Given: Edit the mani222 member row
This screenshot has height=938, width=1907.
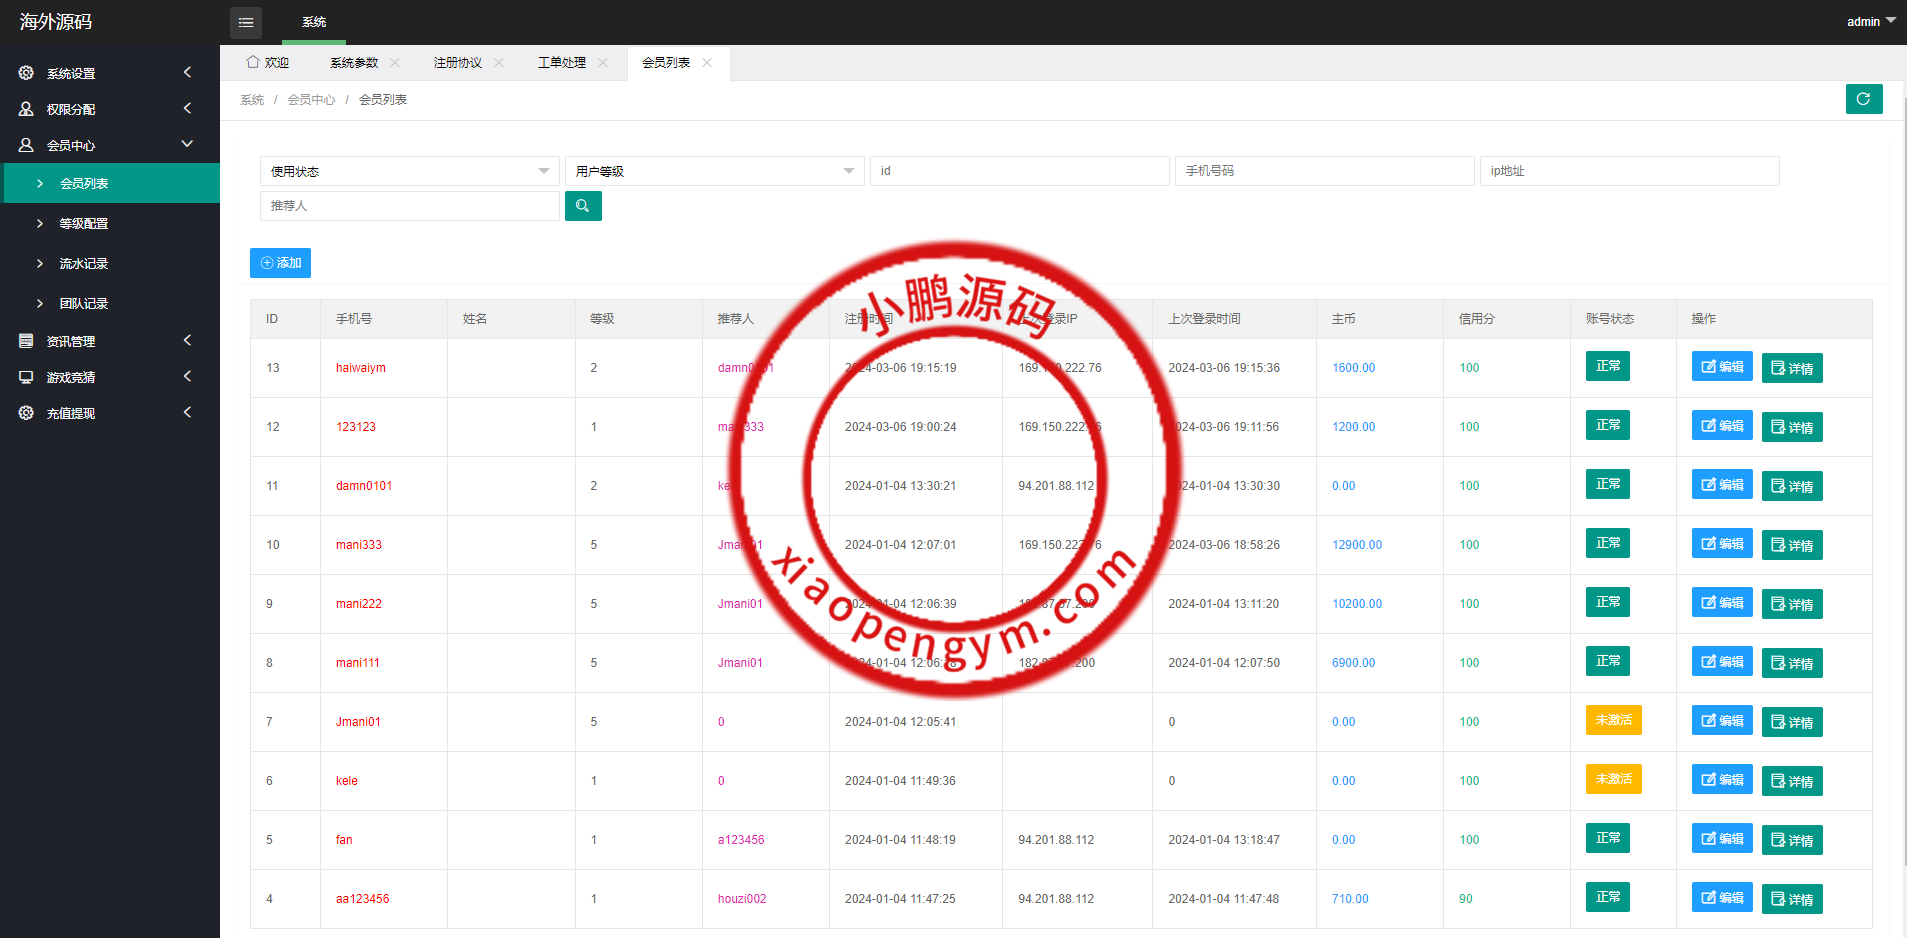Looking at the screenshot, I should [1722, 603].
